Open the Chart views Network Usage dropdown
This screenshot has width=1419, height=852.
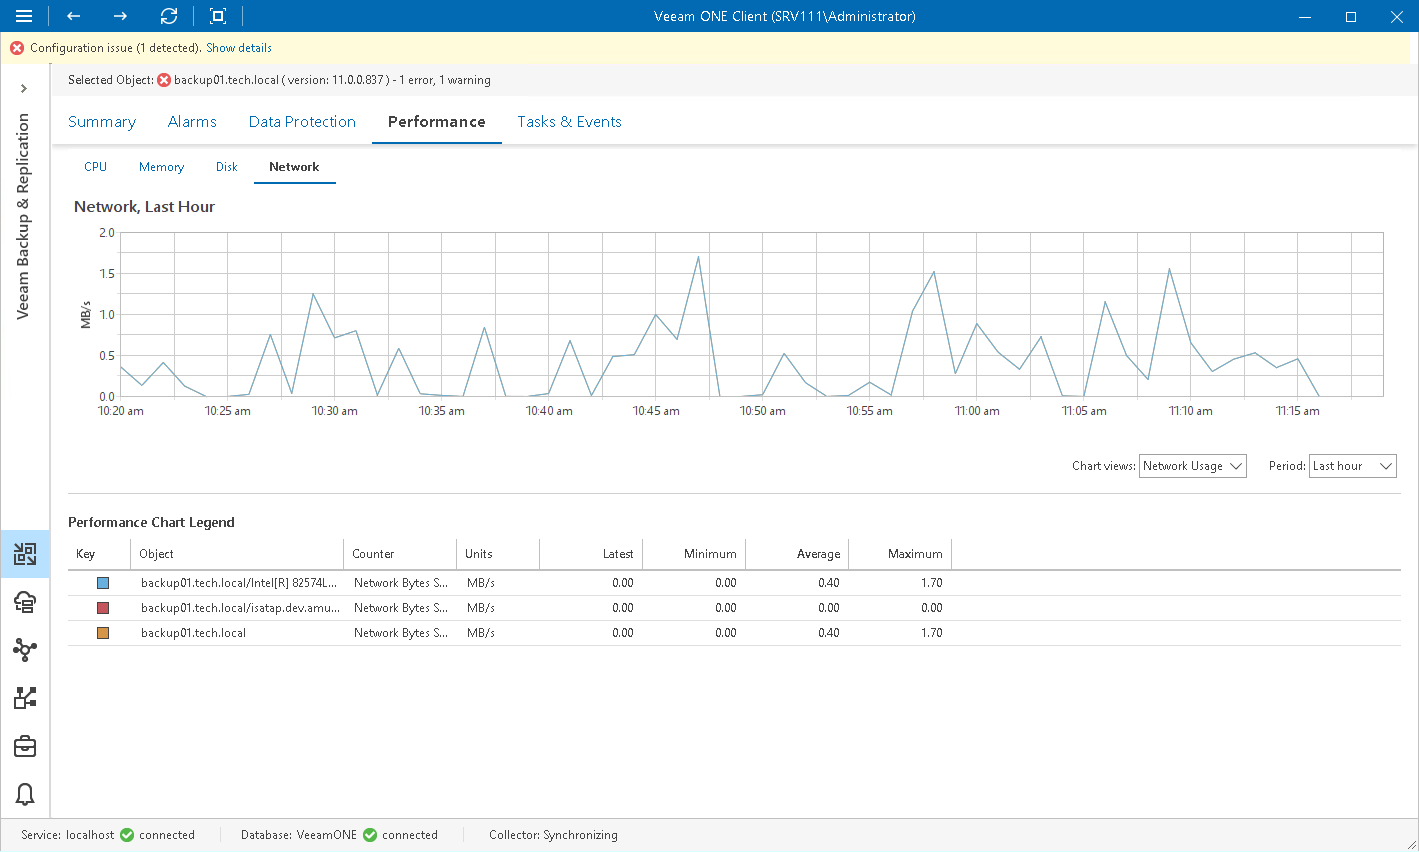click(1192, 466)
